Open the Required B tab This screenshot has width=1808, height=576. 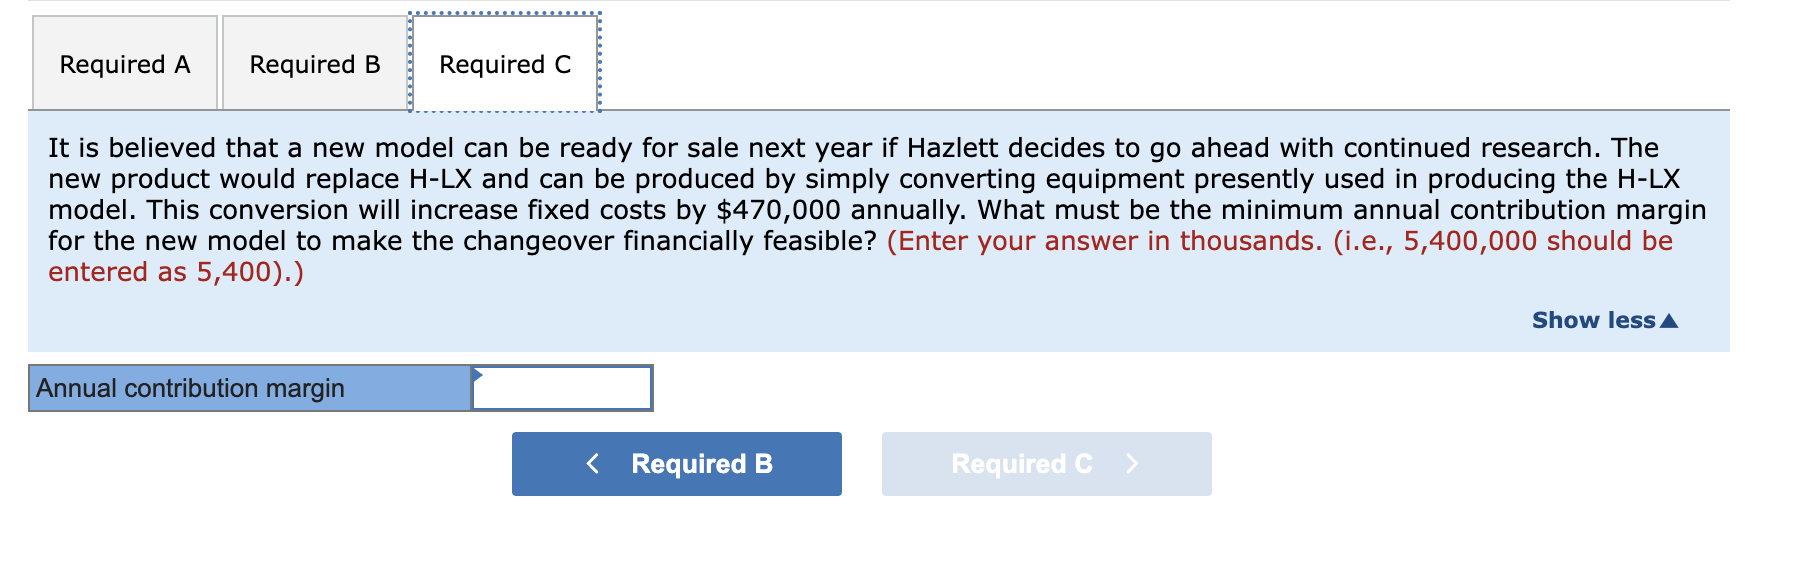point(315,65)
